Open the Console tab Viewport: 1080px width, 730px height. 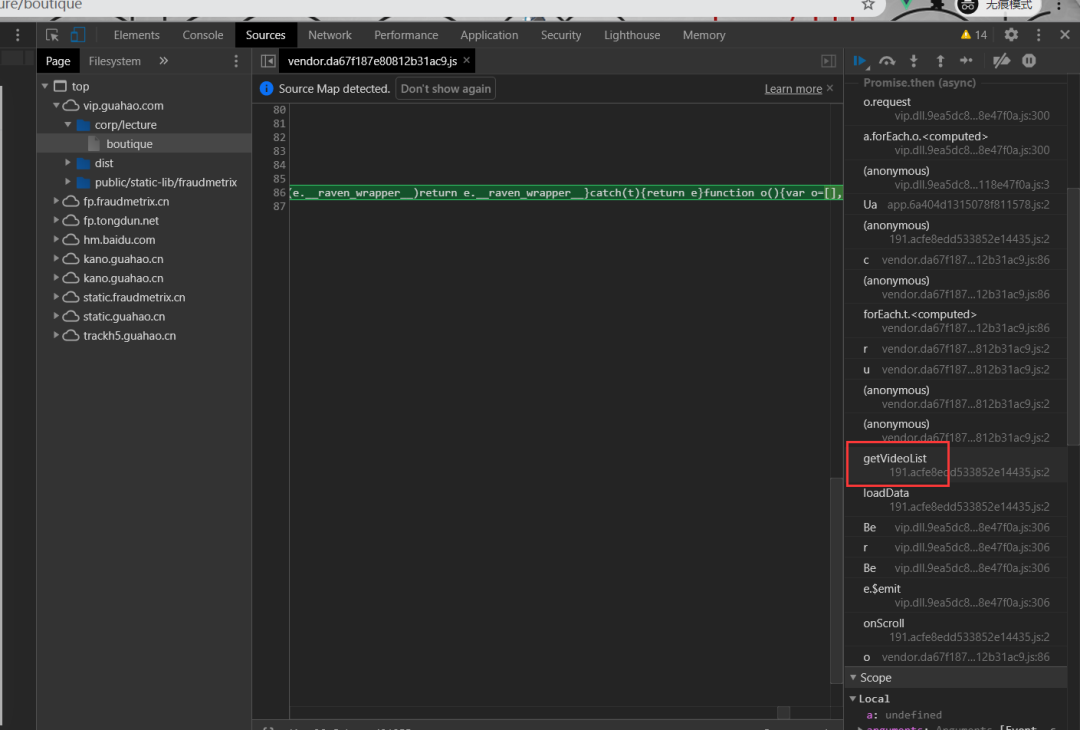pyautogui.click(x=203, y=35)
